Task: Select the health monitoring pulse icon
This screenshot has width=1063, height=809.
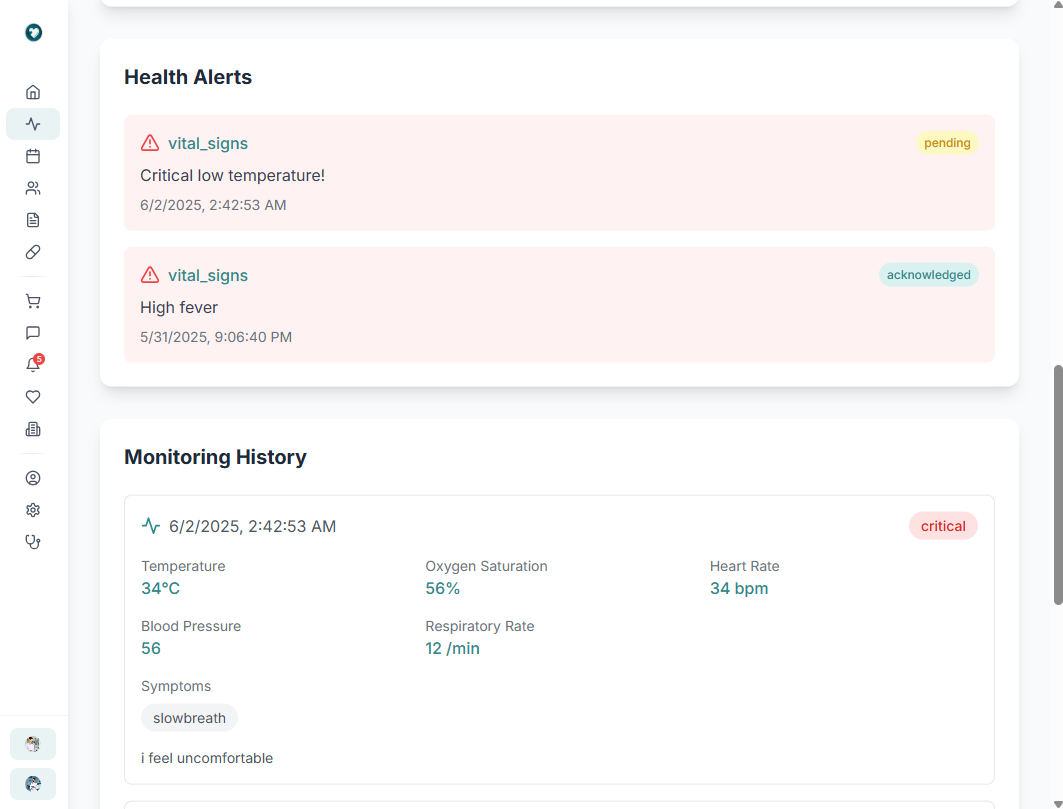Action: click(x=33, y=124)
